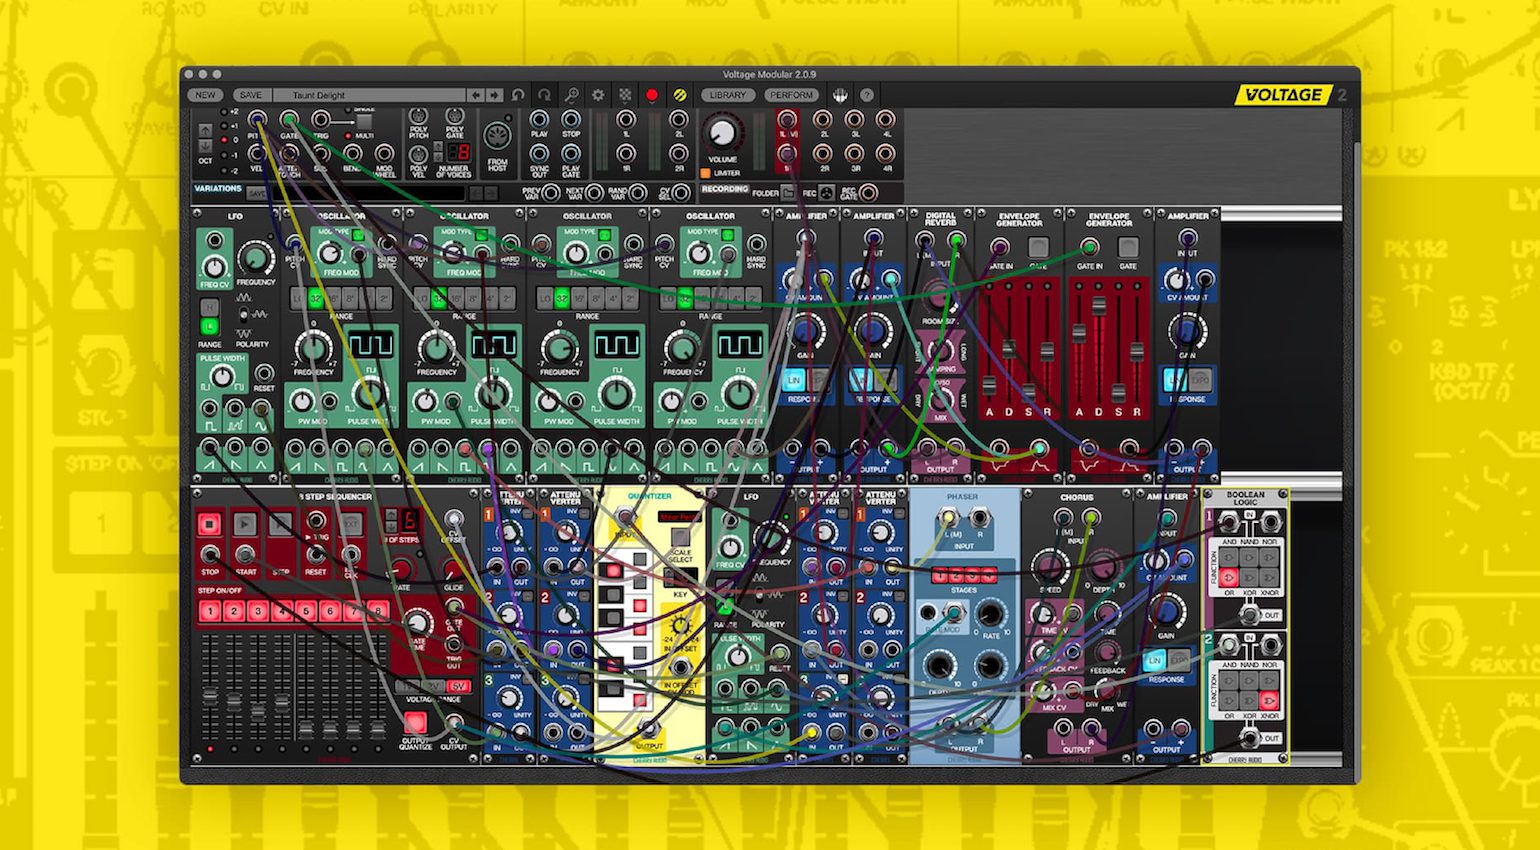Click the Mod Wheel output jack

pyautogui.click(x=384, y=153)
